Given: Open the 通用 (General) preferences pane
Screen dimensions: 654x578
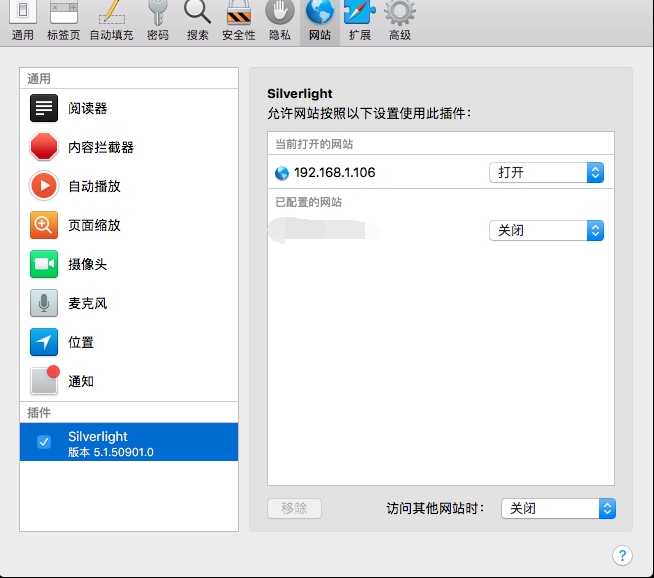Looking at the screenshot, I should [23, 22].
